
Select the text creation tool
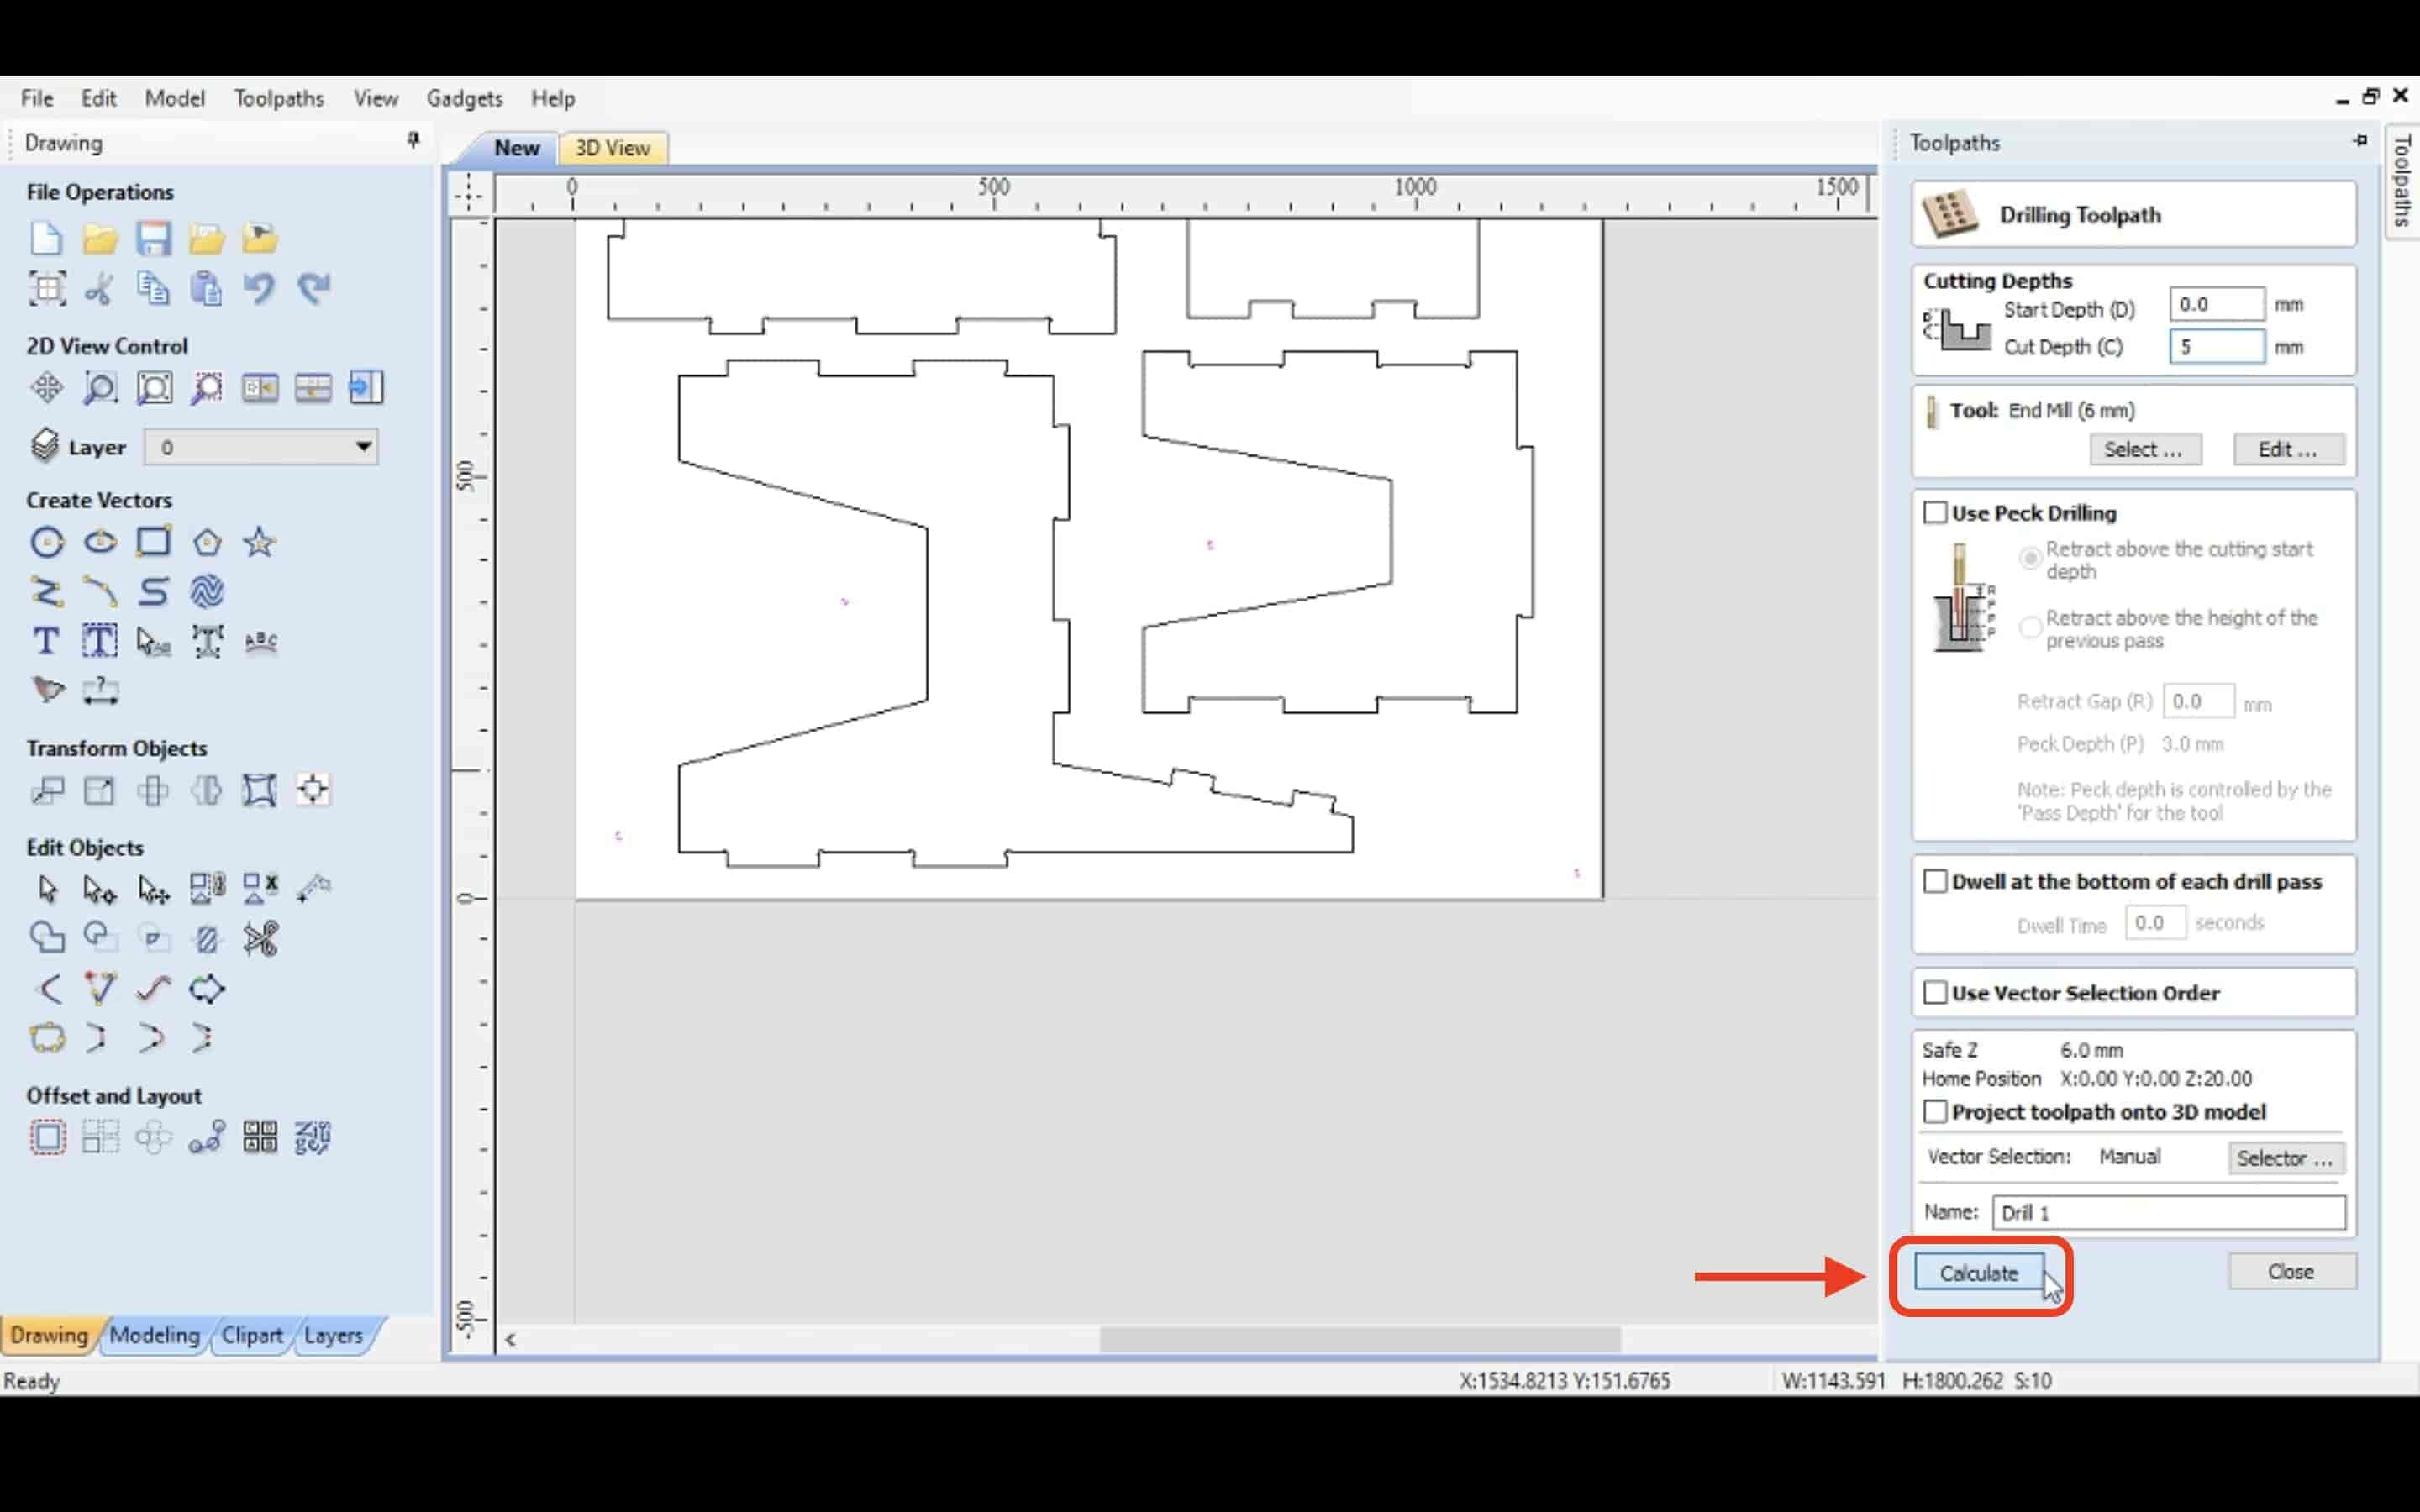(x=47, y=639)
